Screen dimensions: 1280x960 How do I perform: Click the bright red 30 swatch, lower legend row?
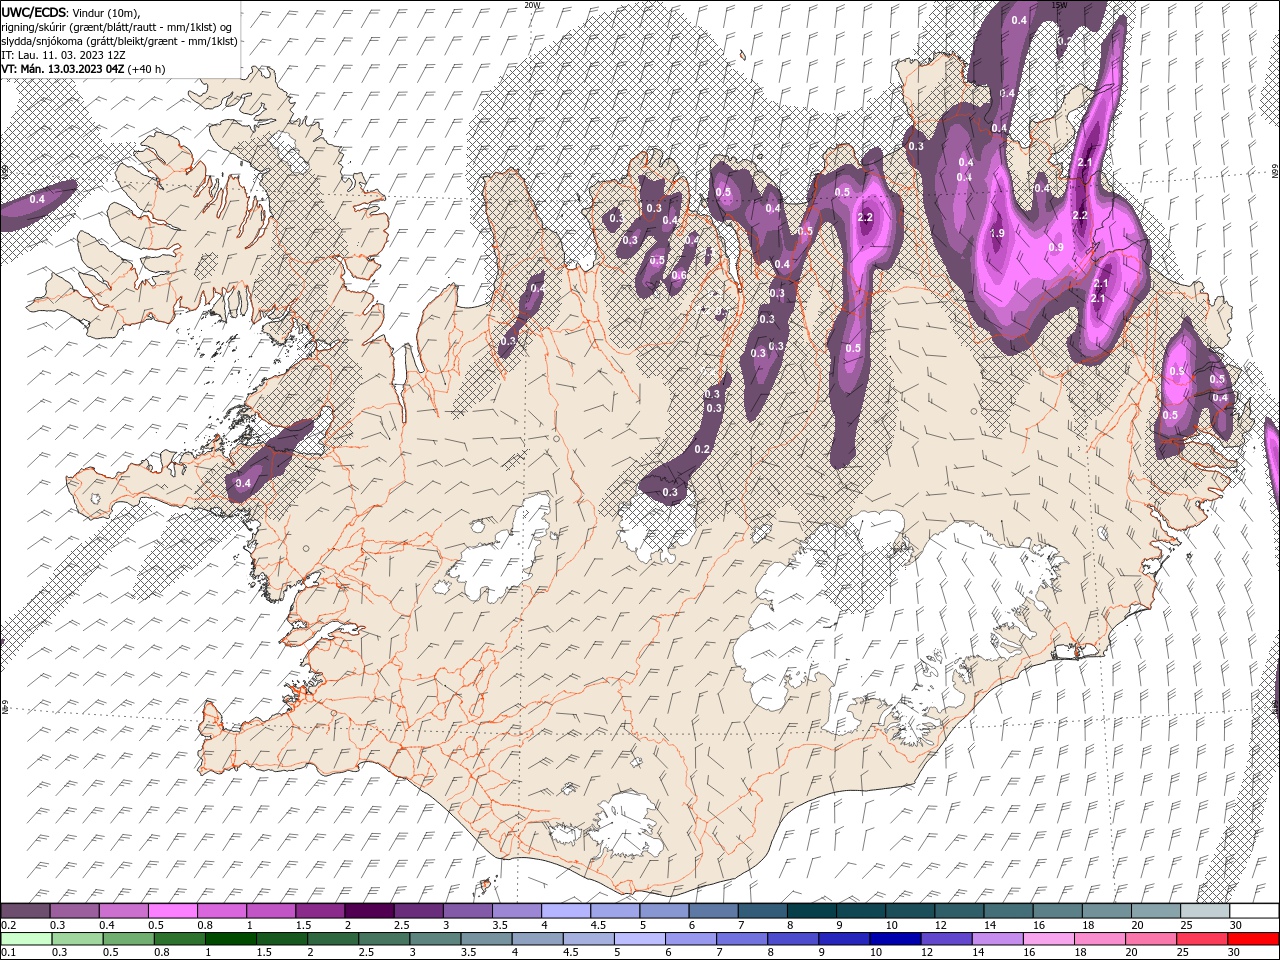pos(1254,939)
